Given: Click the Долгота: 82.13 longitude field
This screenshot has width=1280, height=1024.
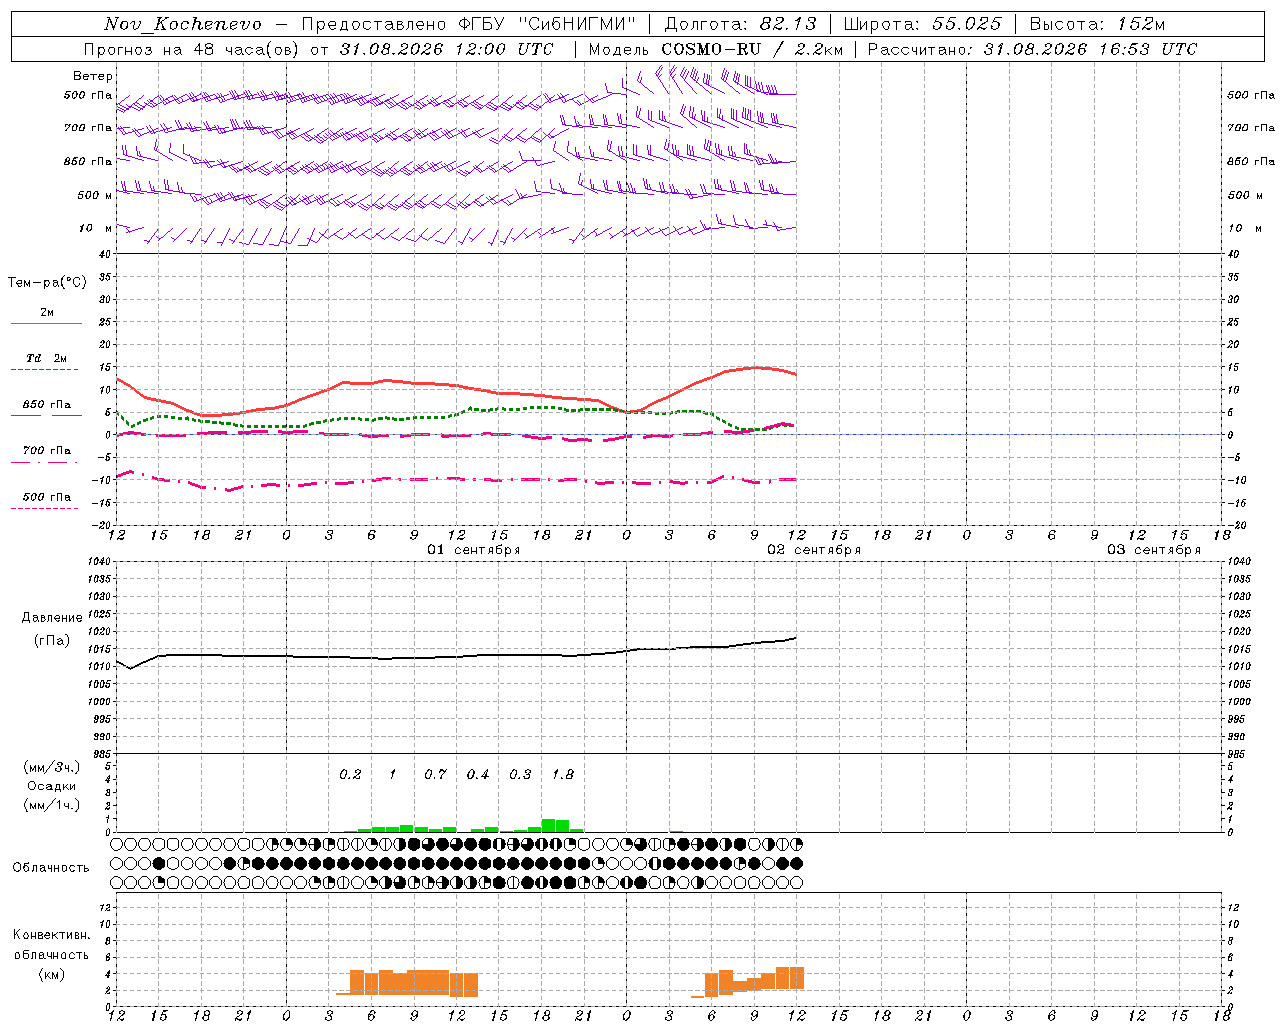Looking at the screenshot, I should [x=740, y=24].
